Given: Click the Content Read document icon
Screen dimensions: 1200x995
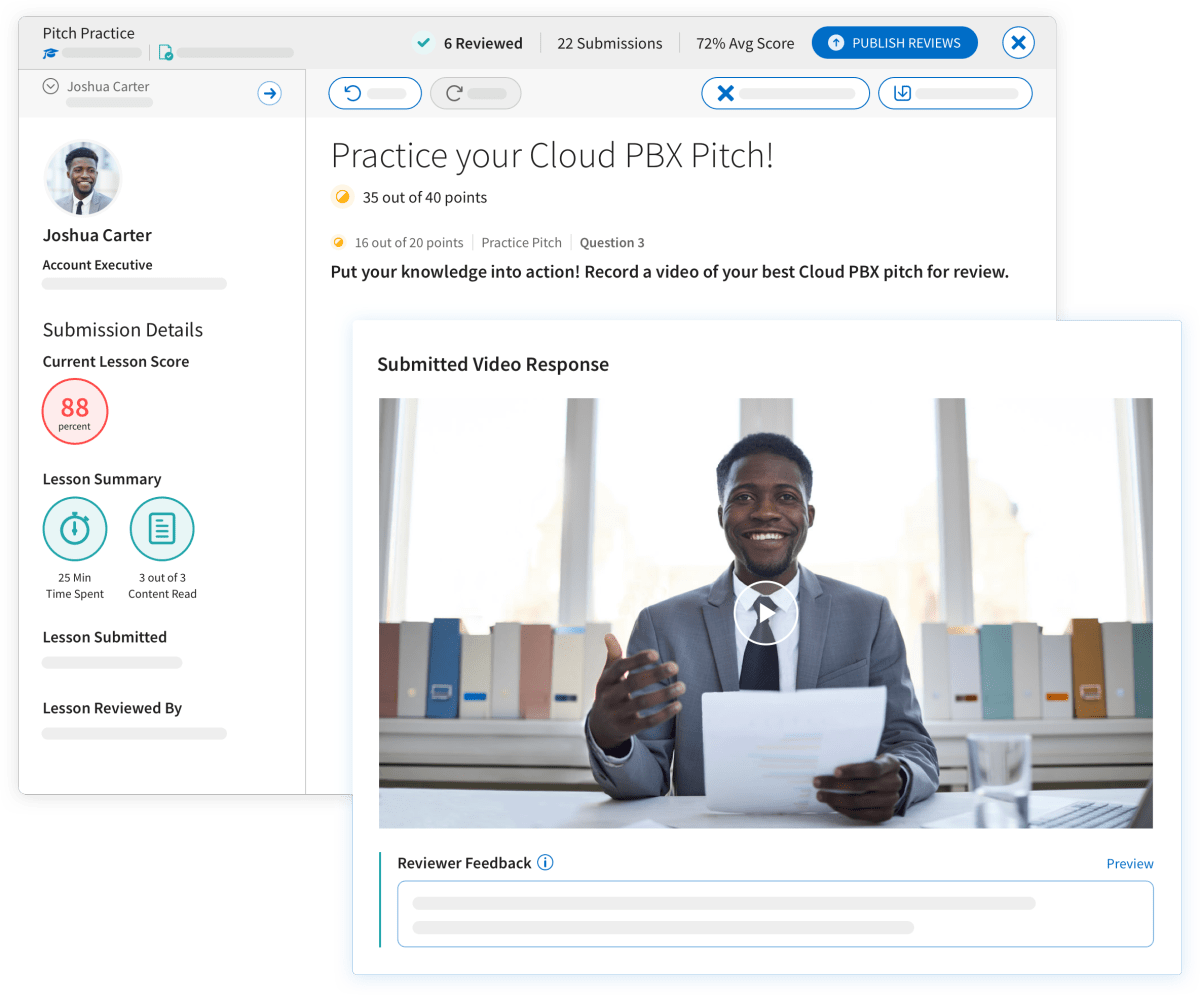Looking at the screenshot, I should click(161, 528).
